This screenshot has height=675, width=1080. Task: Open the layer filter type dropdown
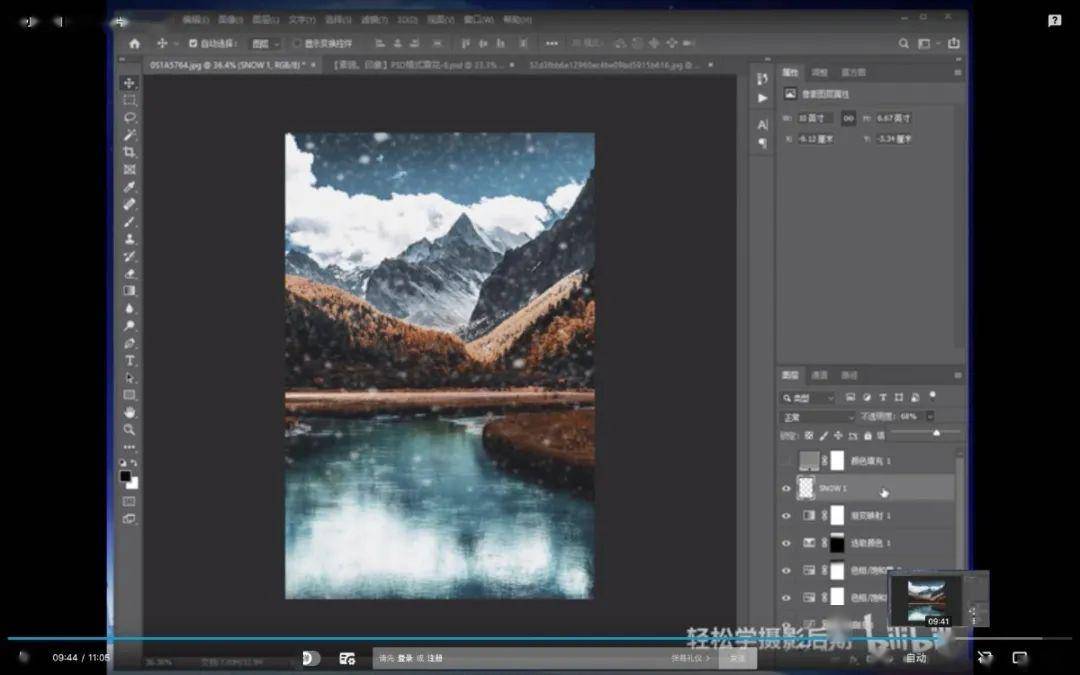click(808, 398)
